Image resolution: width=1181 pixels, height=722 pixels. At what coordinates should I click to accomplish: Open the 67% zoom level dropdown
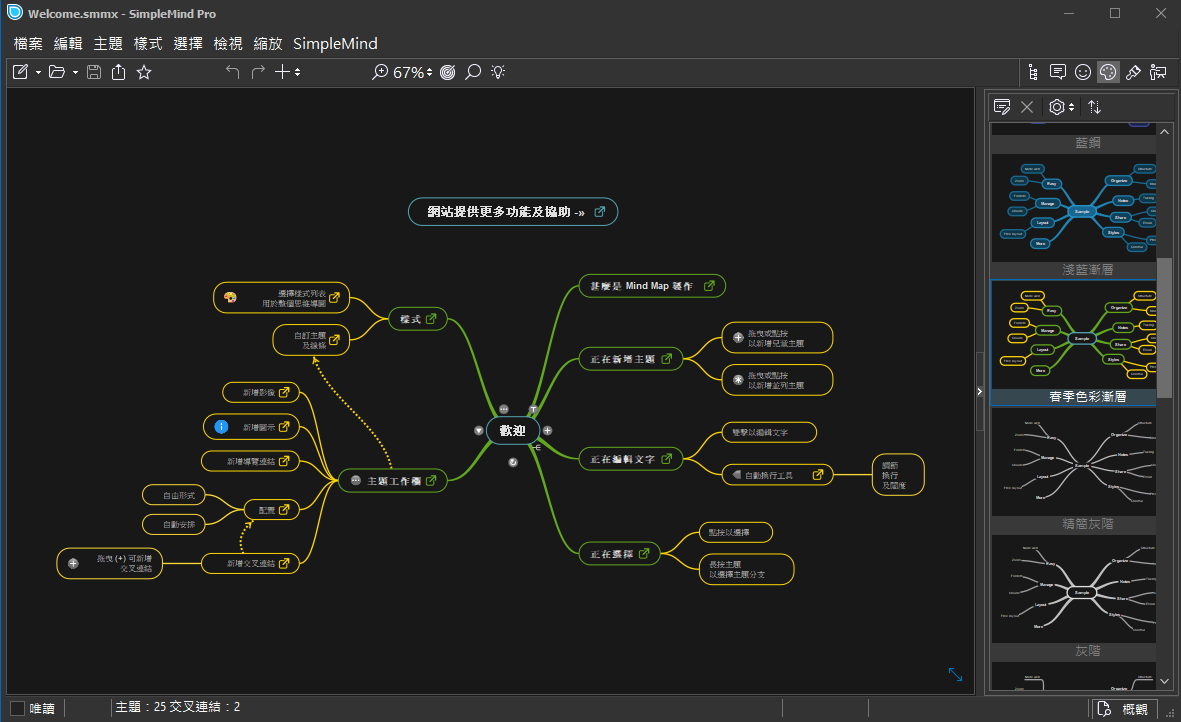[x=413, y=72]
